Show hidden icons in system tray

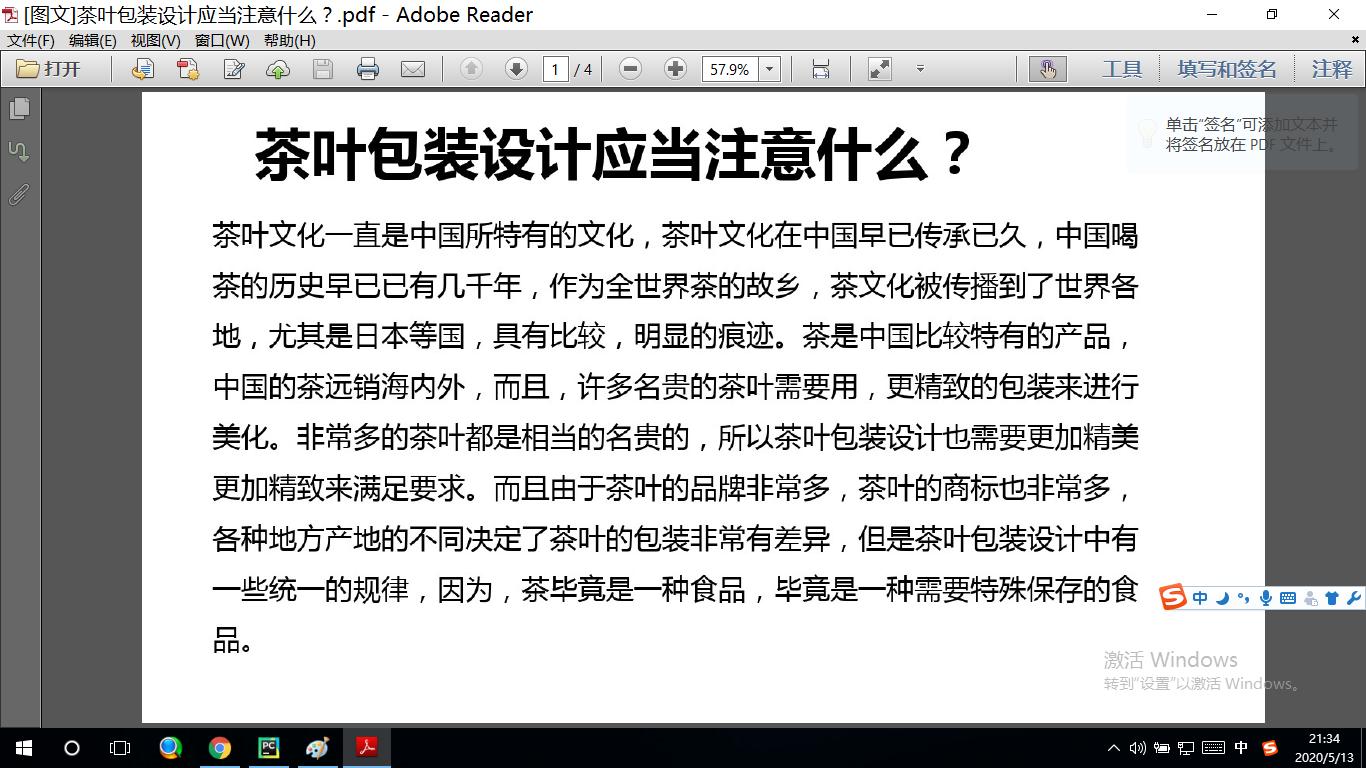click(x=1113, y=746)
